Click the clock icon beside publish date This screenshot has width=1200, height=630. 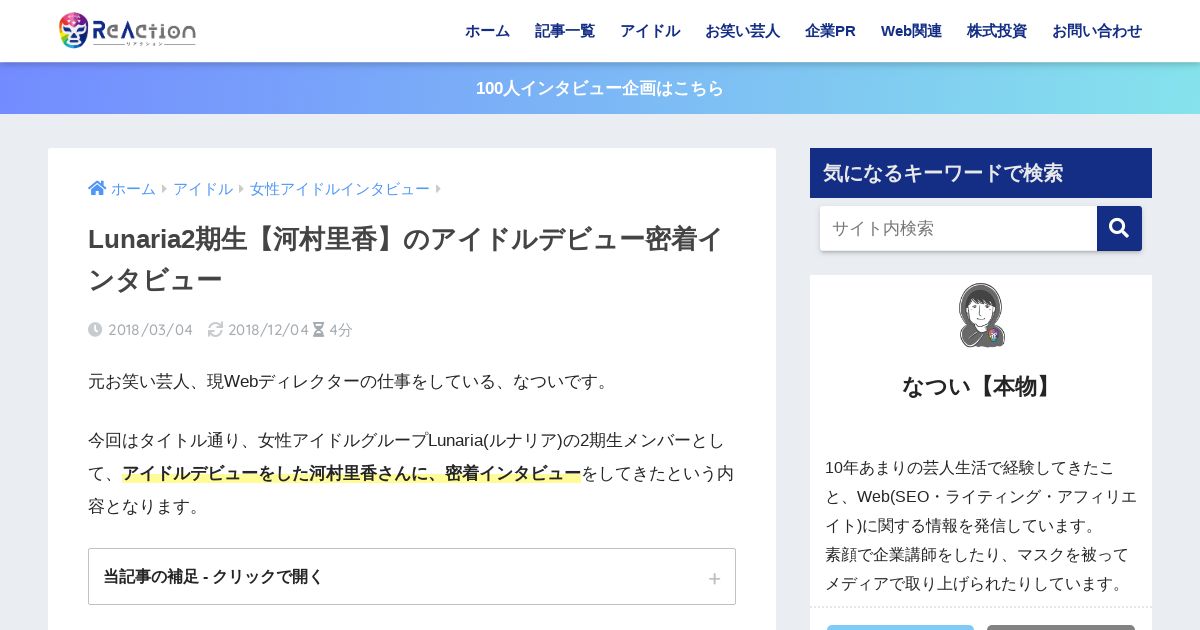coord(95,329)
